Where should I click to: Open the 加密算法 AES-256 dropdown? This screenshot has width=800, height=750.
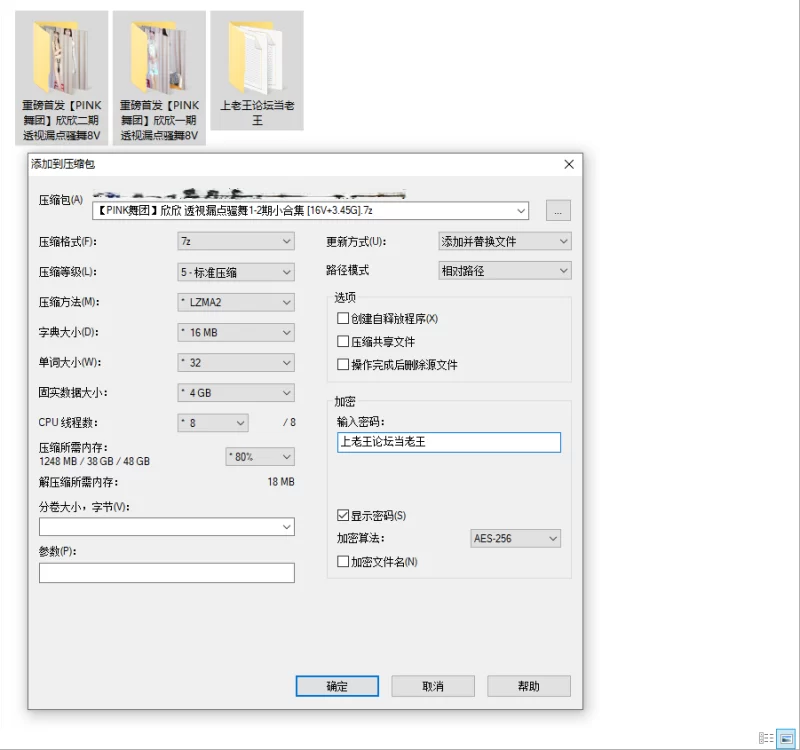pos(515,538)
